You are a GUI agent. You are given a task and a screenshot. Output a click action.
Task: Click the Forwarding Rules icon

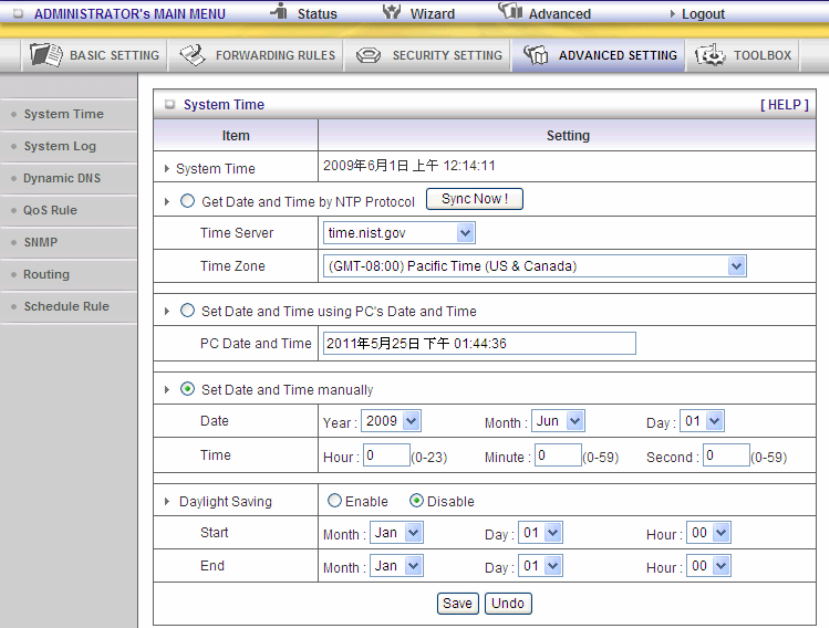192,55
